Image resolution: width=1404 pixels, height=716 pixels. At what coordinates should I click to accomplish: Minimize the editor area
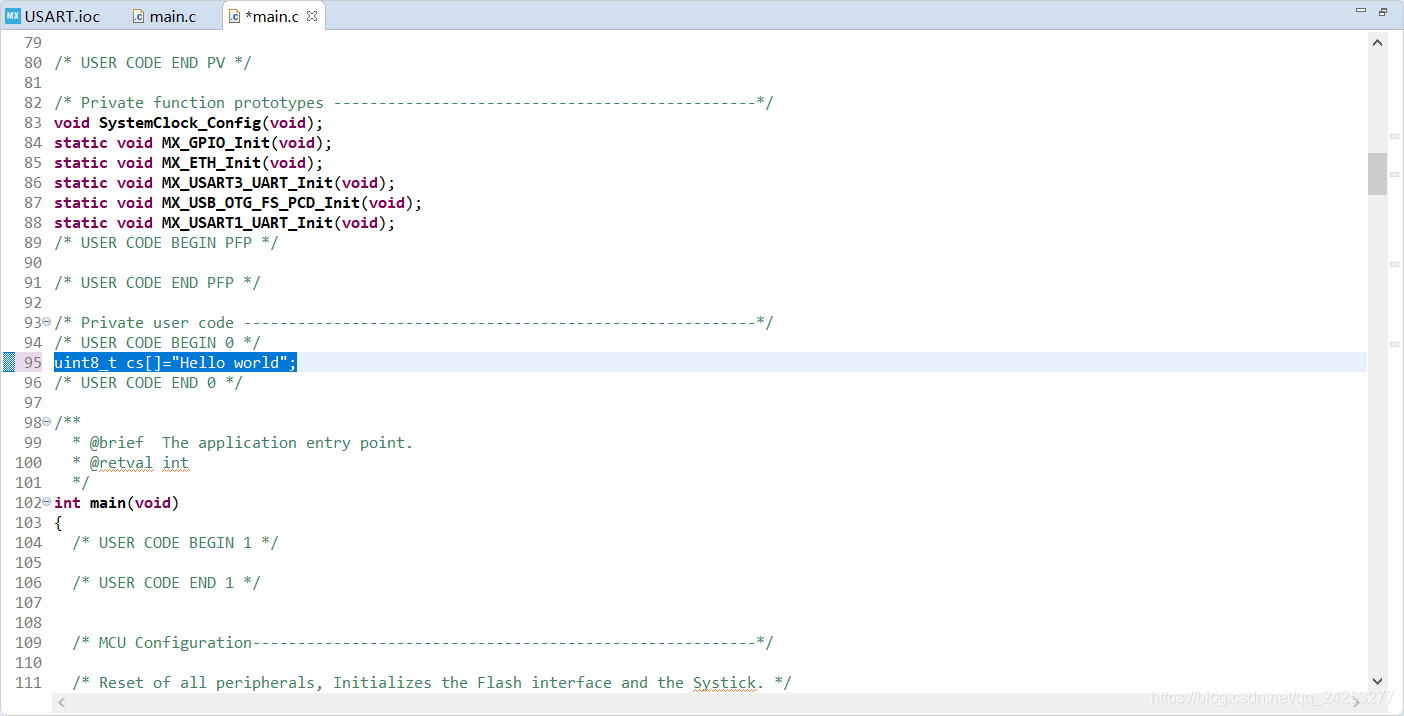(x=1360, y=12)
